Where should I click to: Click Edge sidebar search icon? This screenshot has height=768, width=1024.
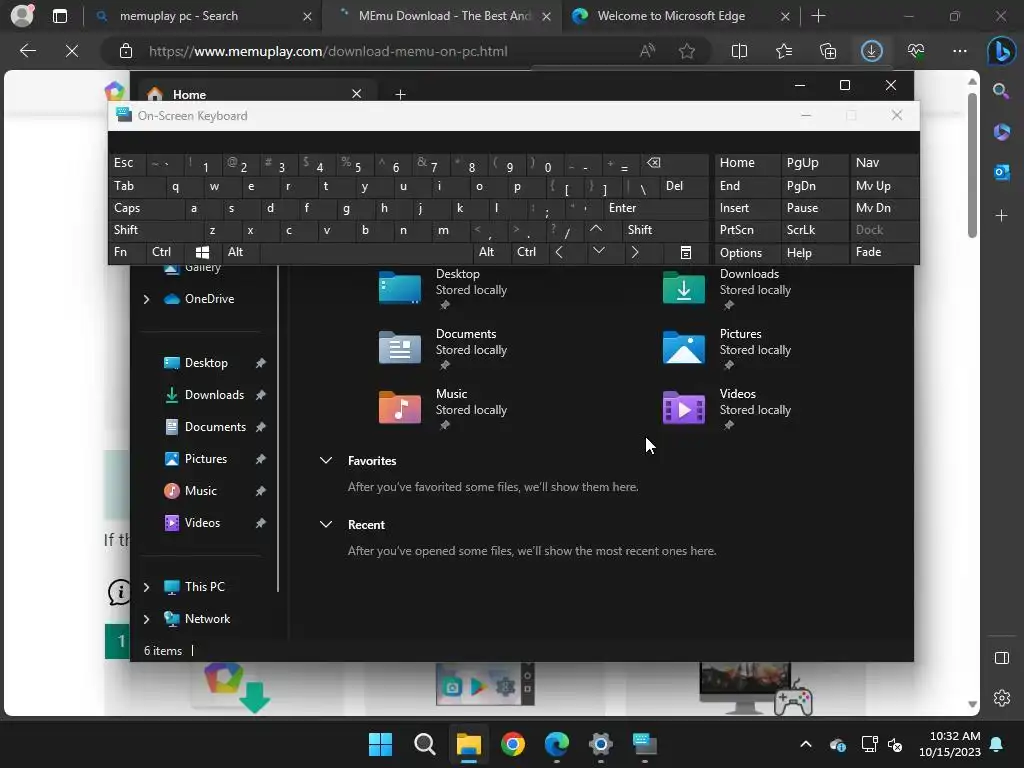point(1001,91)
